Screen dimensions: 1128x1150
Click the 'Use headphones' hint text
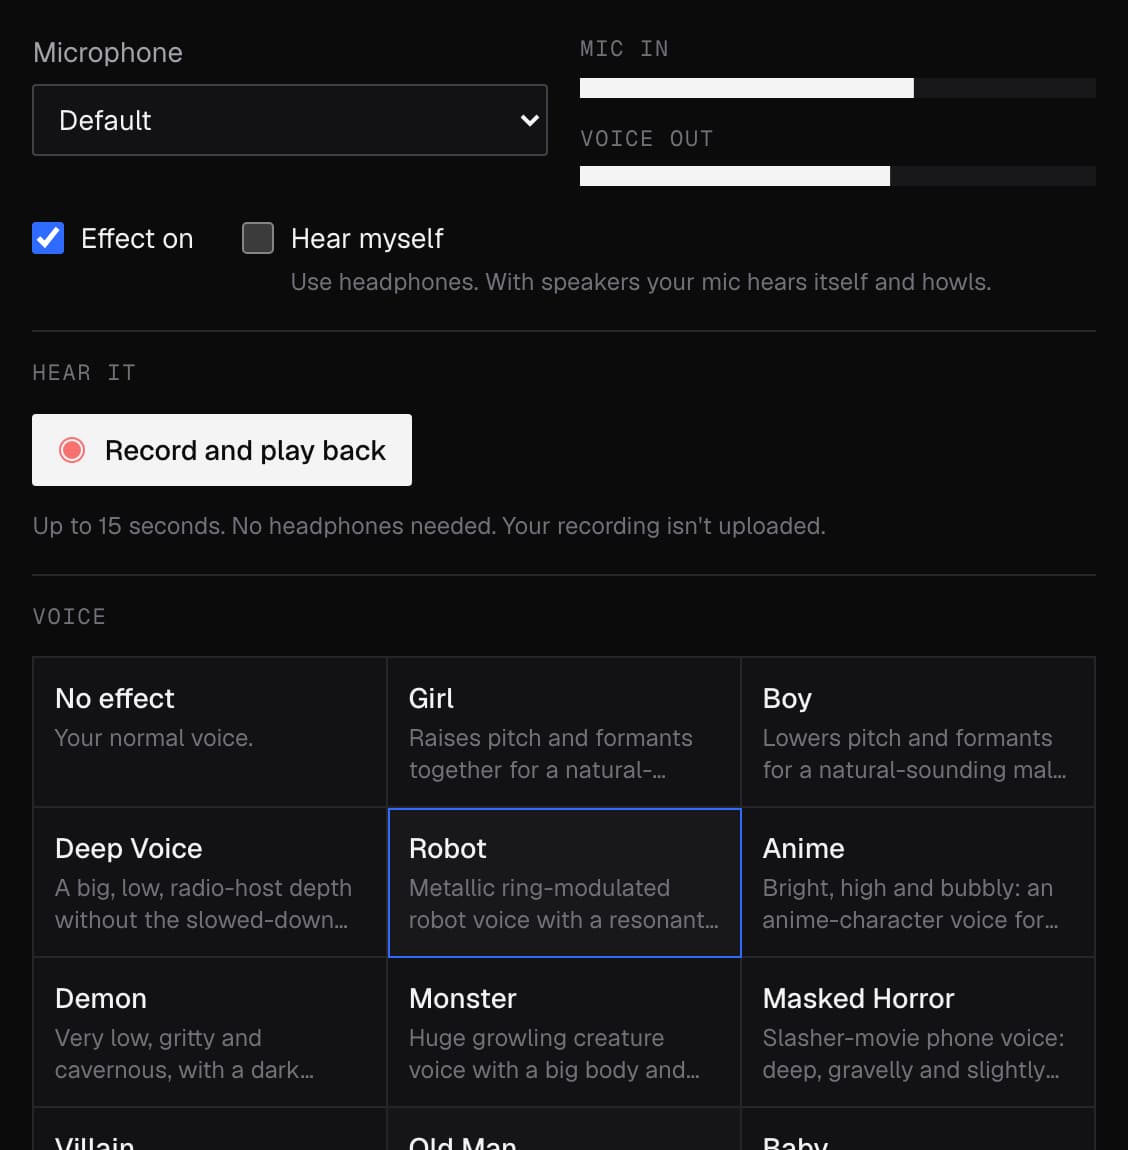click(641, 282)
